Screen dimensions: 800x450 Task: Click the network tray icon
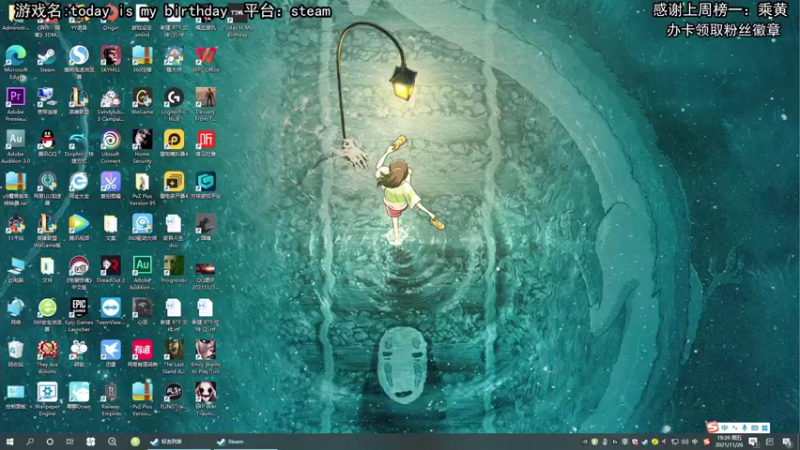coord(675,442)
